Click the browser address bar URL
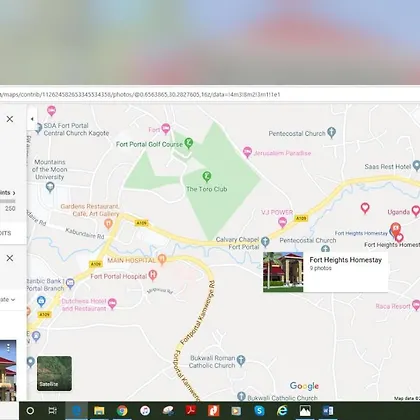 pyautogui.click(x=140, y=95)
